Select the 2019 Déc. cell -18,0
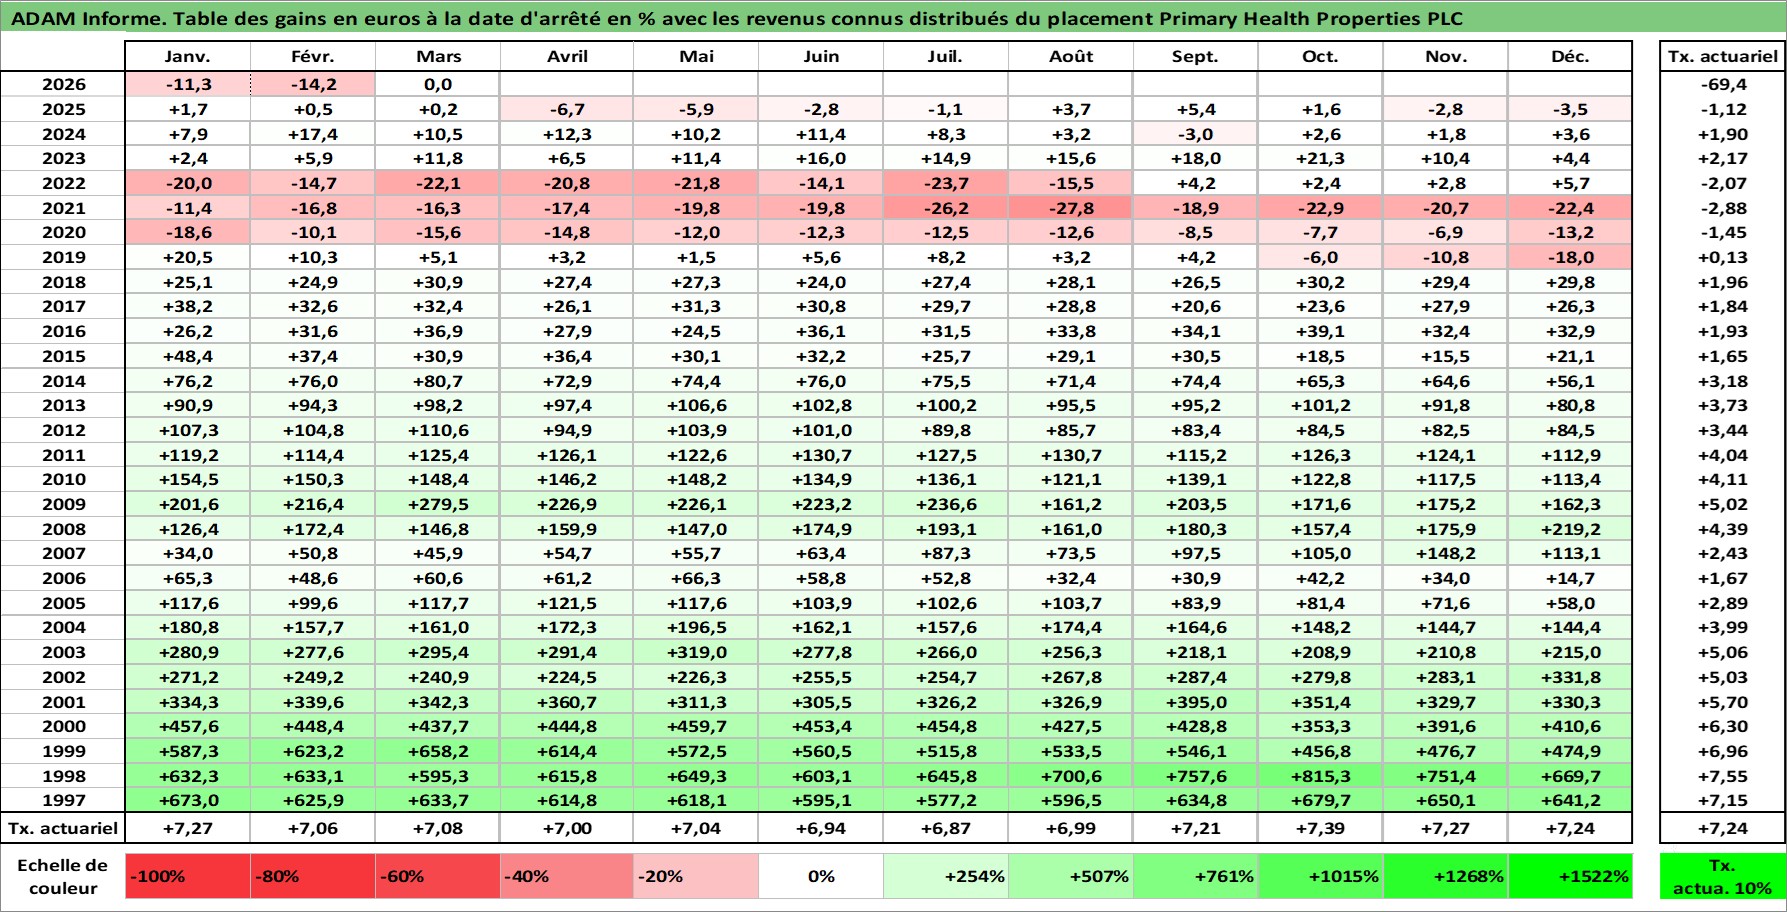The height and width of the screenshot is (912, 1787). 1570,257
